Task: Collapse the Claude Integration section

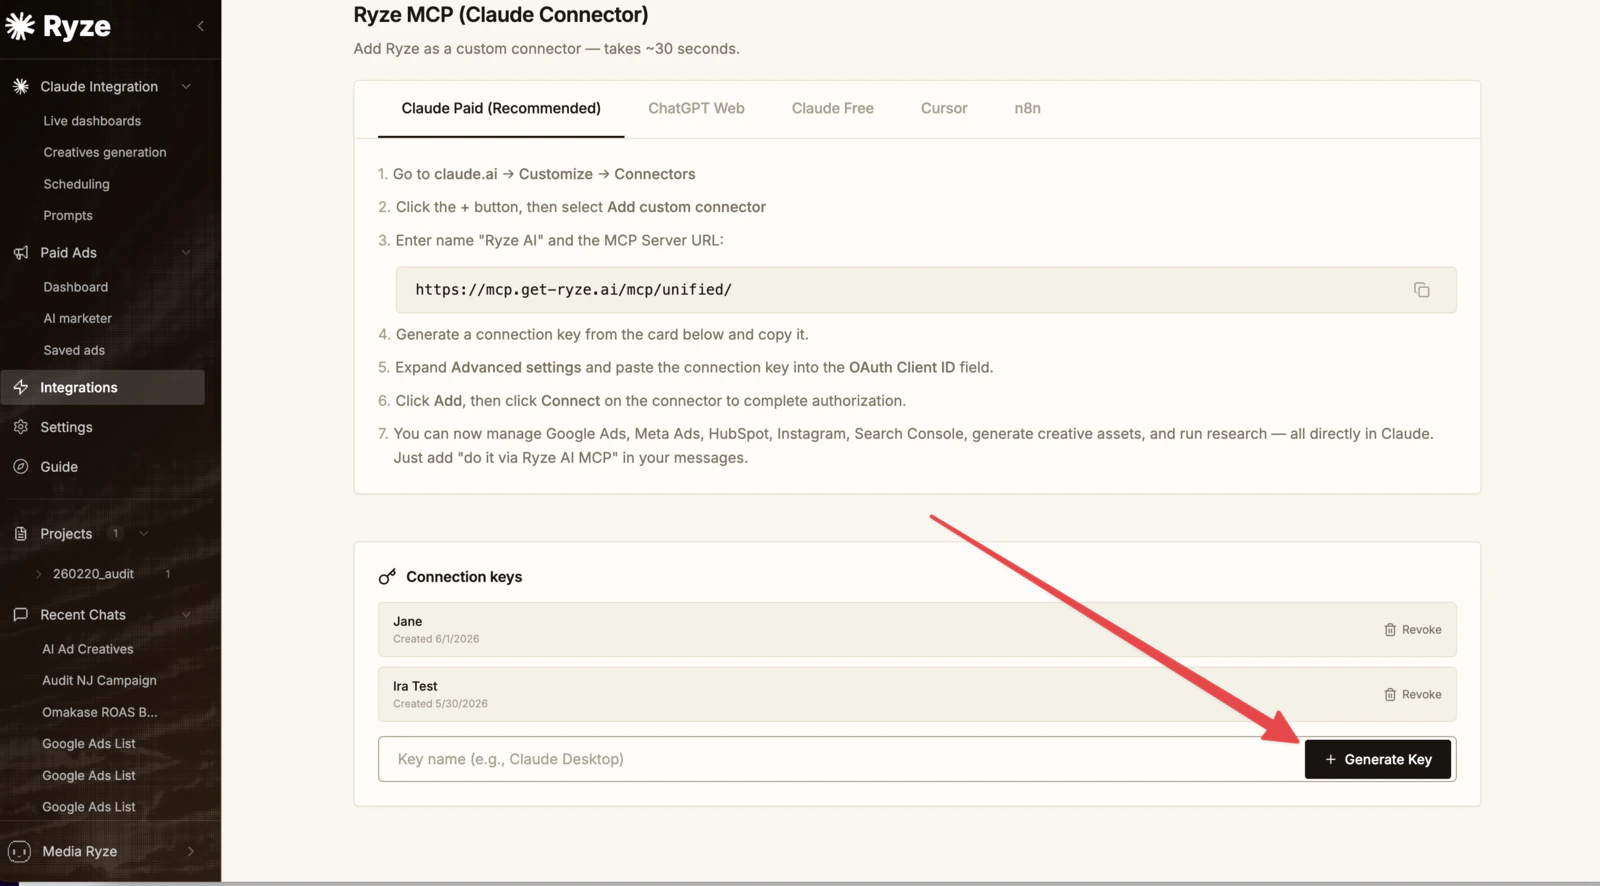Action: (x=186, y=87)
